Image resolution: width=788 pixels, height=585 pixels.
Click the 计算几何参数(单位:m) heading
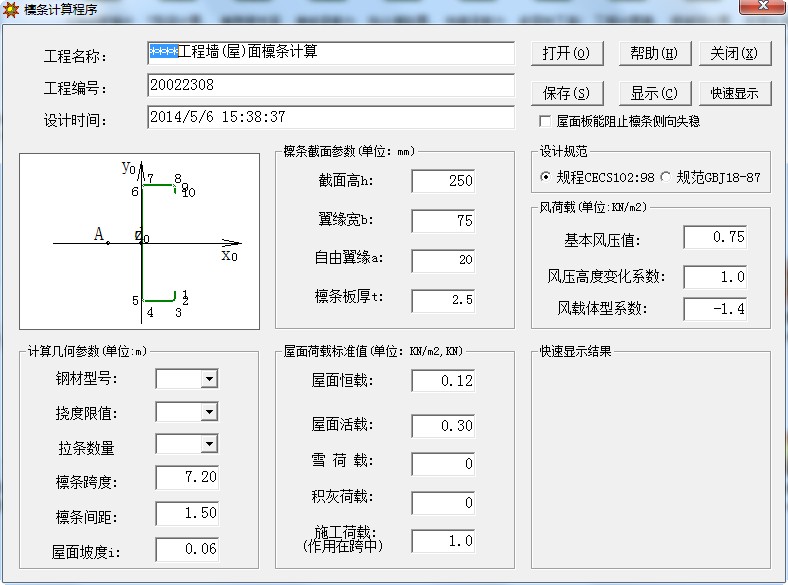click(x=87, y=351)
